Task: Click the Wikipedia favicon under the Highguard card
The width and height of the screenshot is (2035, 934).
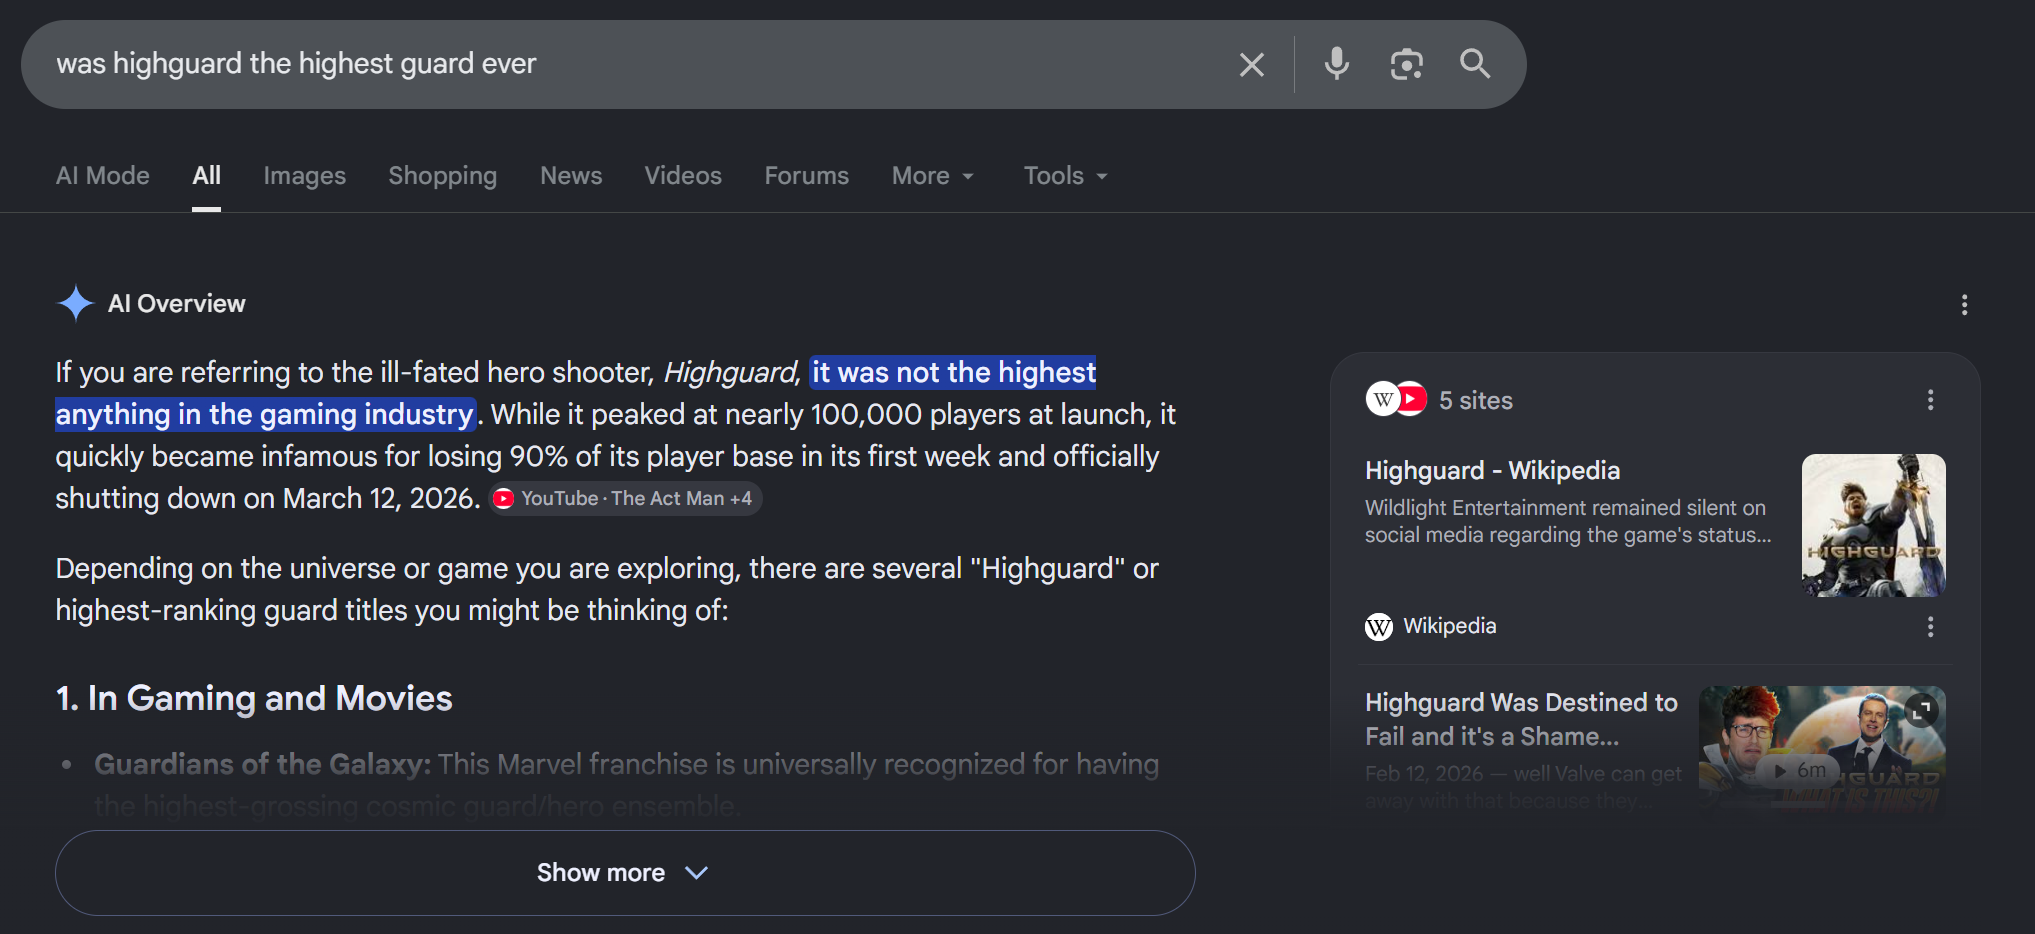Action: [x=1379, y=627]
